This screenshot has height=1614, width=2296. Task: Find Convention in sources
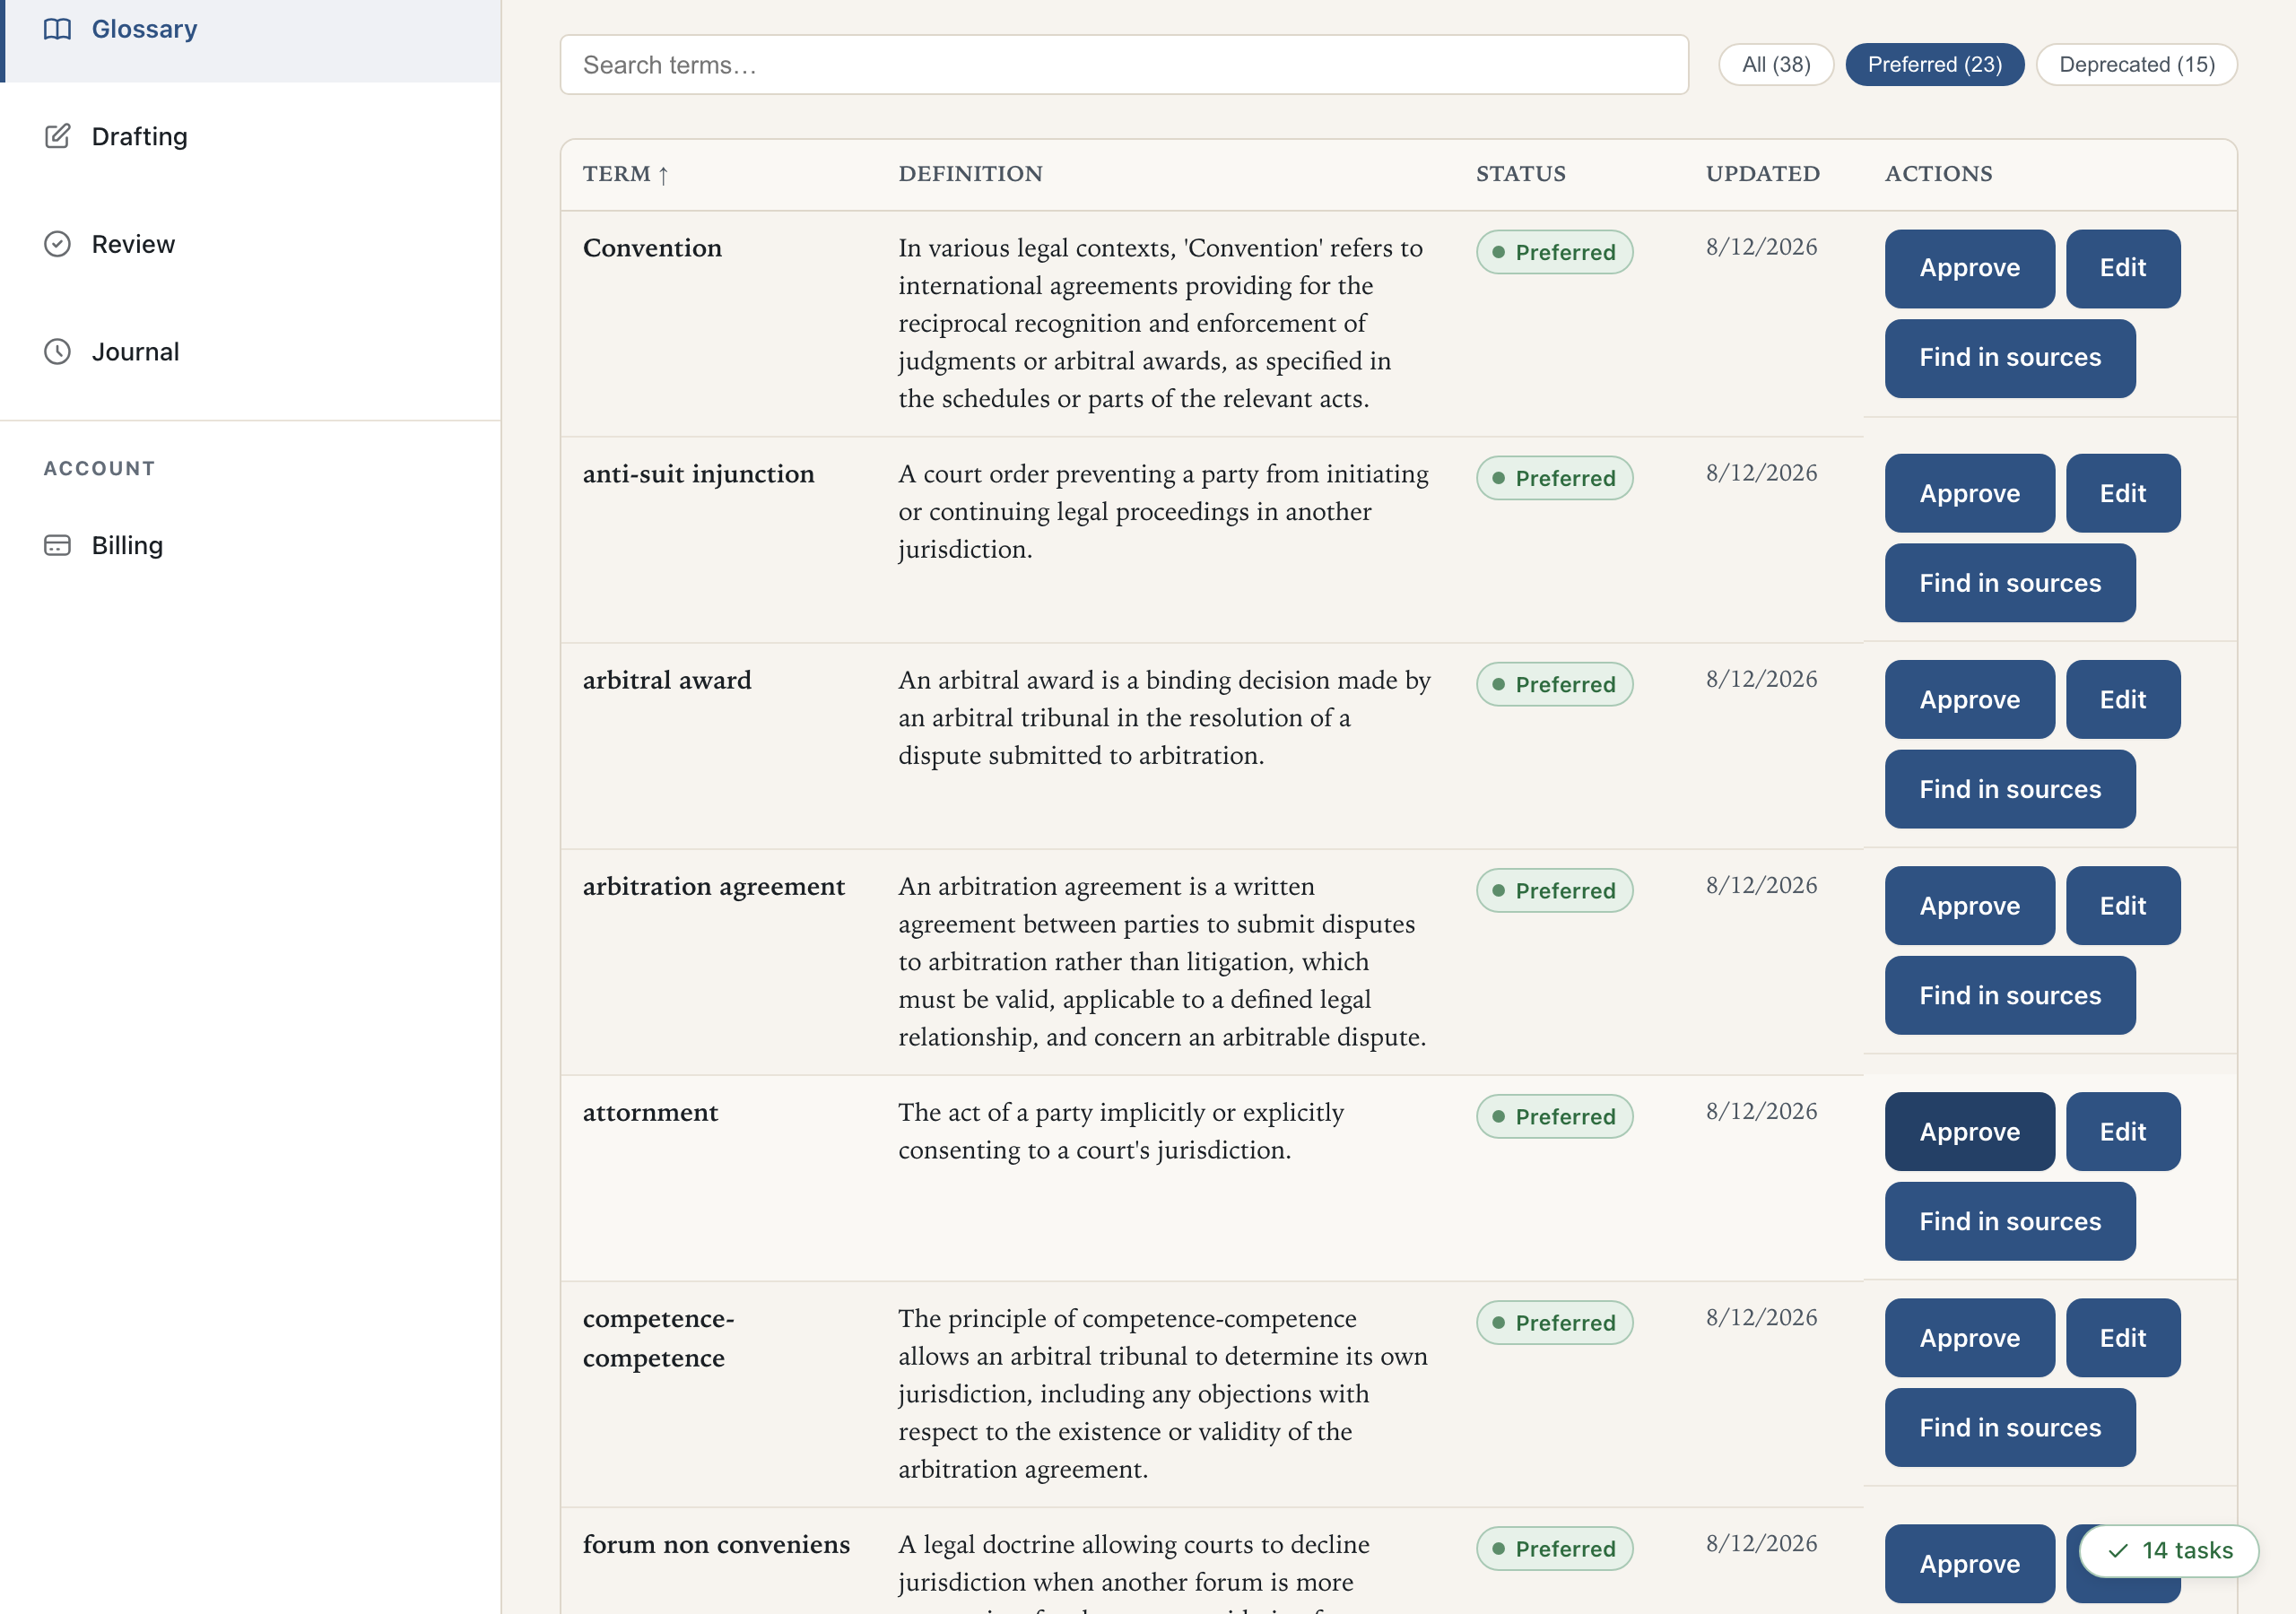pos(2009,358)
